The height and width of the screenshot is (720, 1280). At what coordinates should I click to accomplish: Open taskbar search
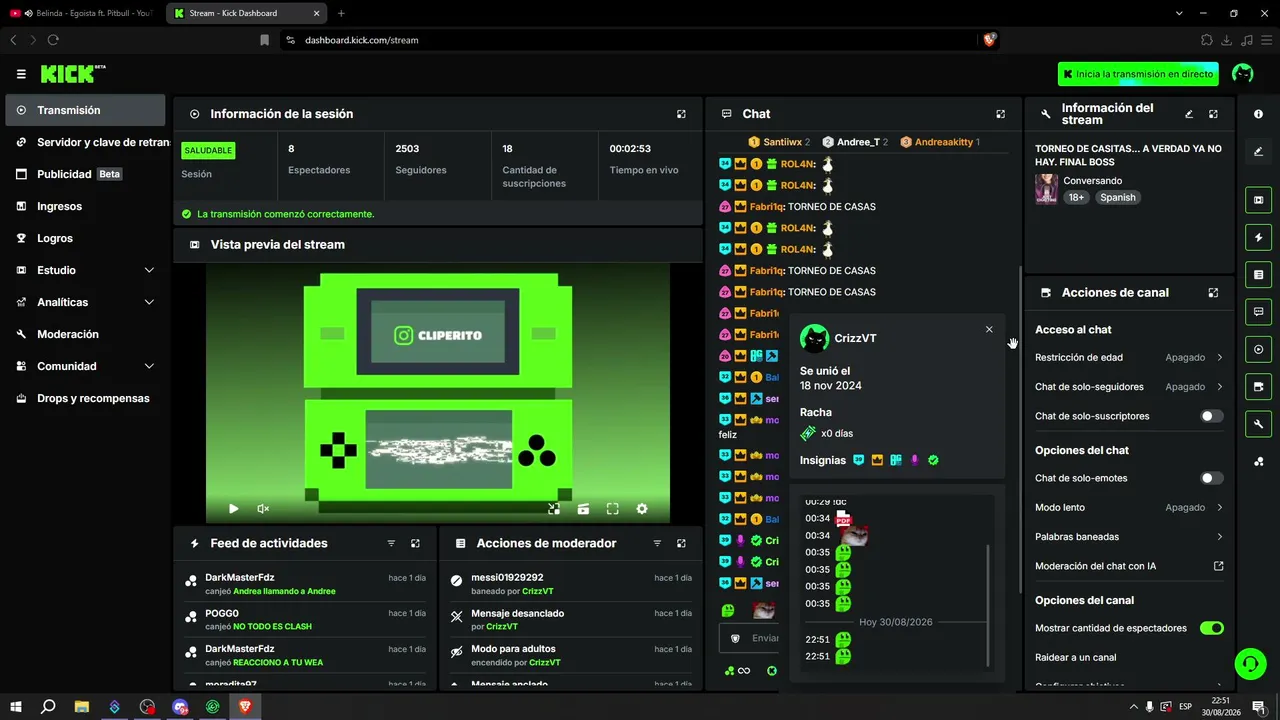pos(48,707)
